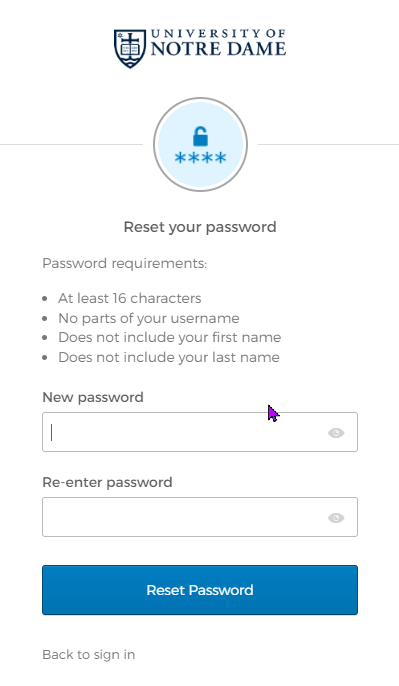Click the 'Re-enter password' field label

point(107,482)
